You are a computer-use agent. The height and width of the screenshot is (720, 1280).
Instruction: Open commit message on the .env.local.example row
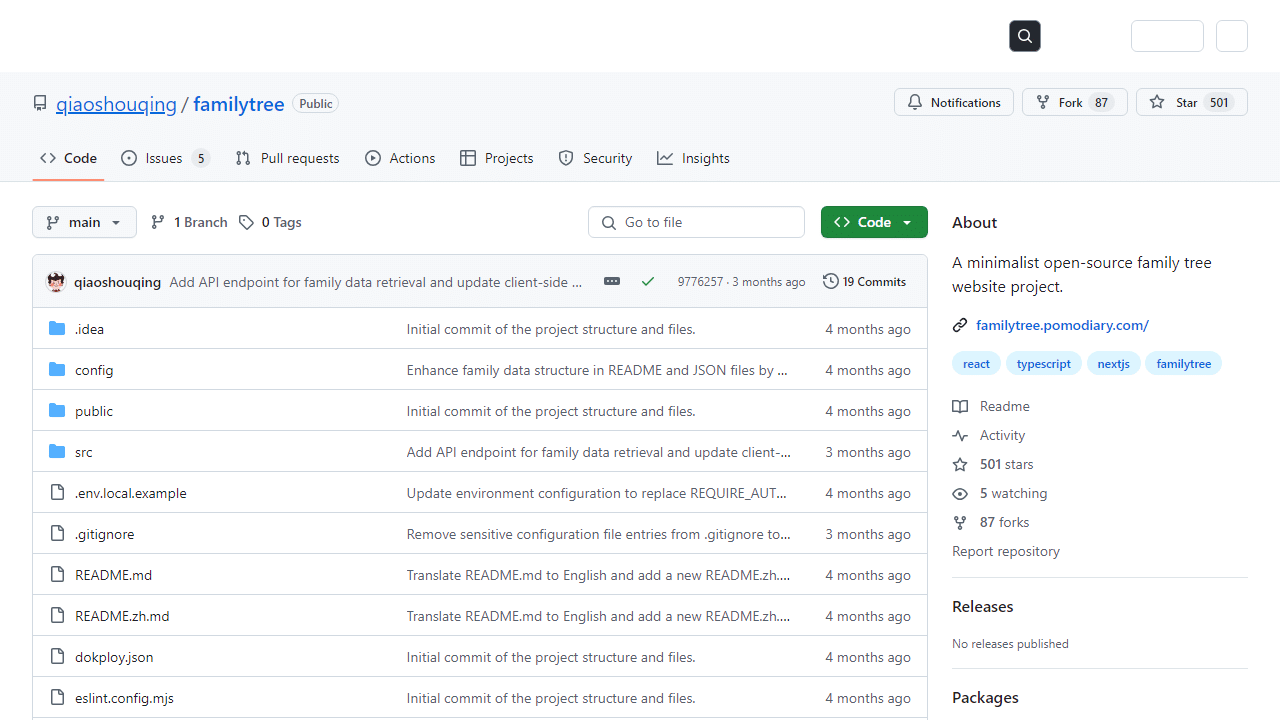click(597, 493)
